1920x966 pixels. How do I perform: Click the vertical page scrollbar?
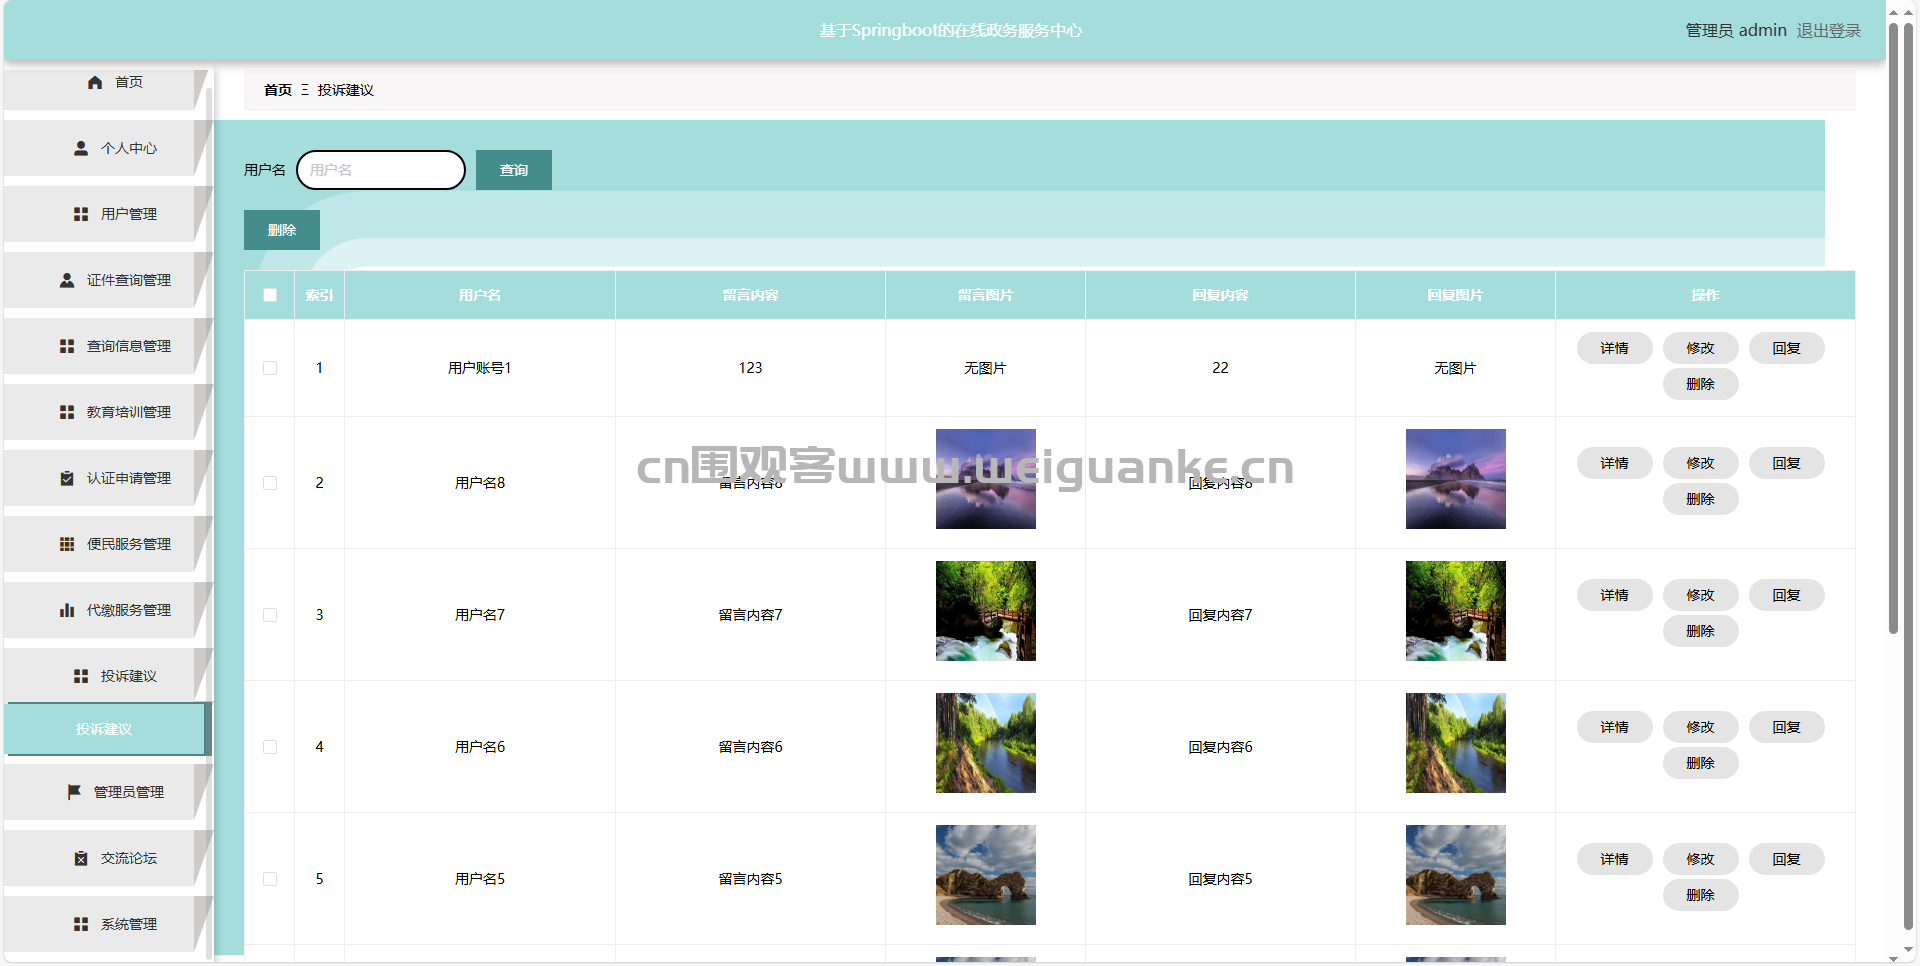click(1893, 330)
